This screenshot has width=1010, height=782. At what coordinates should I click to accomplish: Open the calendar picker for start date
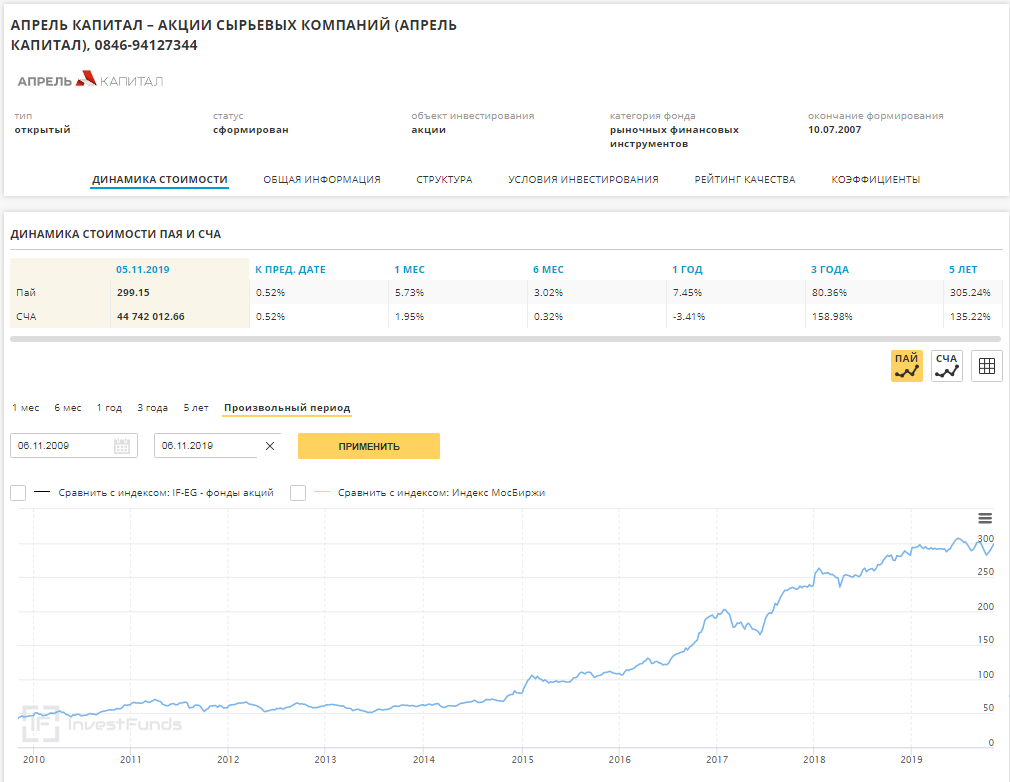pyautogui.click(x=122, y=446)
